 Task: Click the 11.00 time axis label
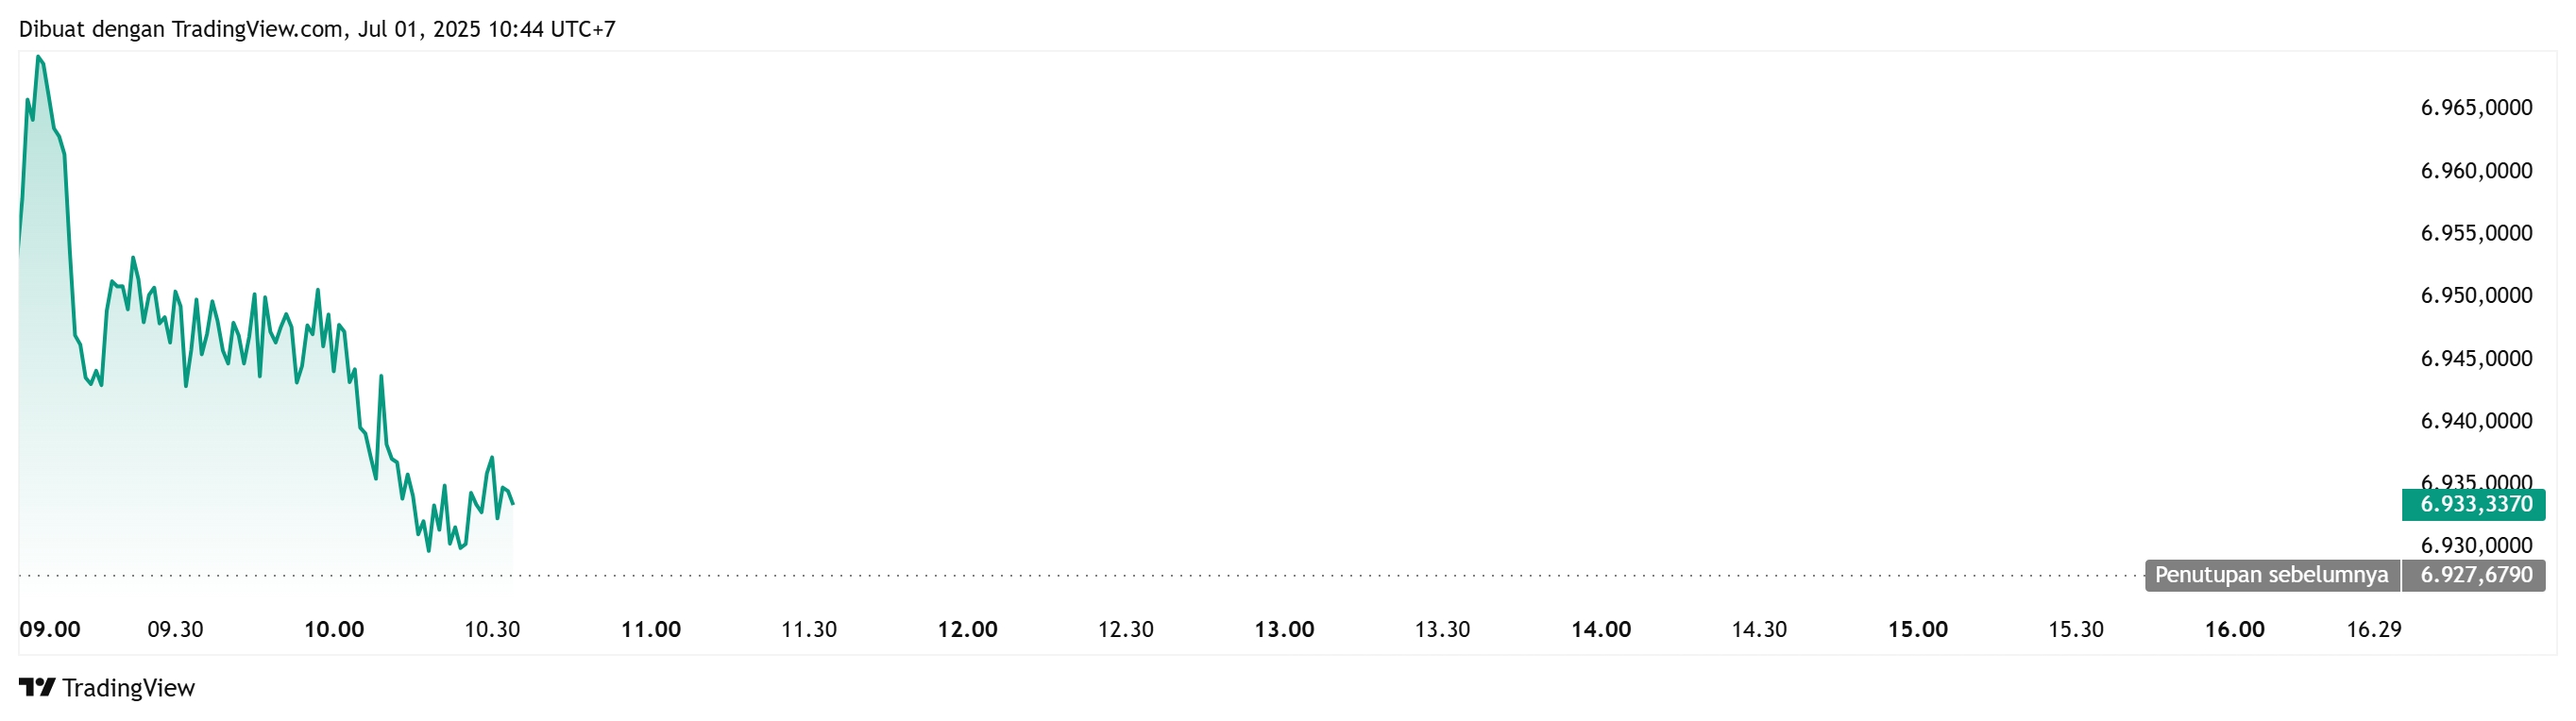651,629
